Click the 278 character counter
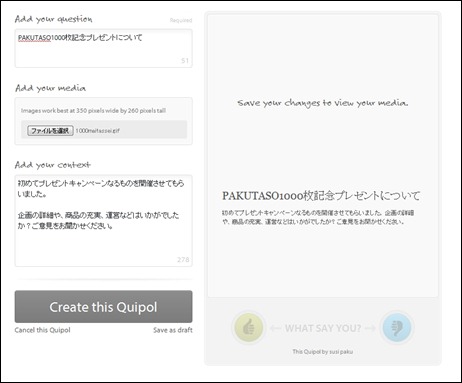The height and width of the screenshot is (383, 462). (x=183, y=259)
